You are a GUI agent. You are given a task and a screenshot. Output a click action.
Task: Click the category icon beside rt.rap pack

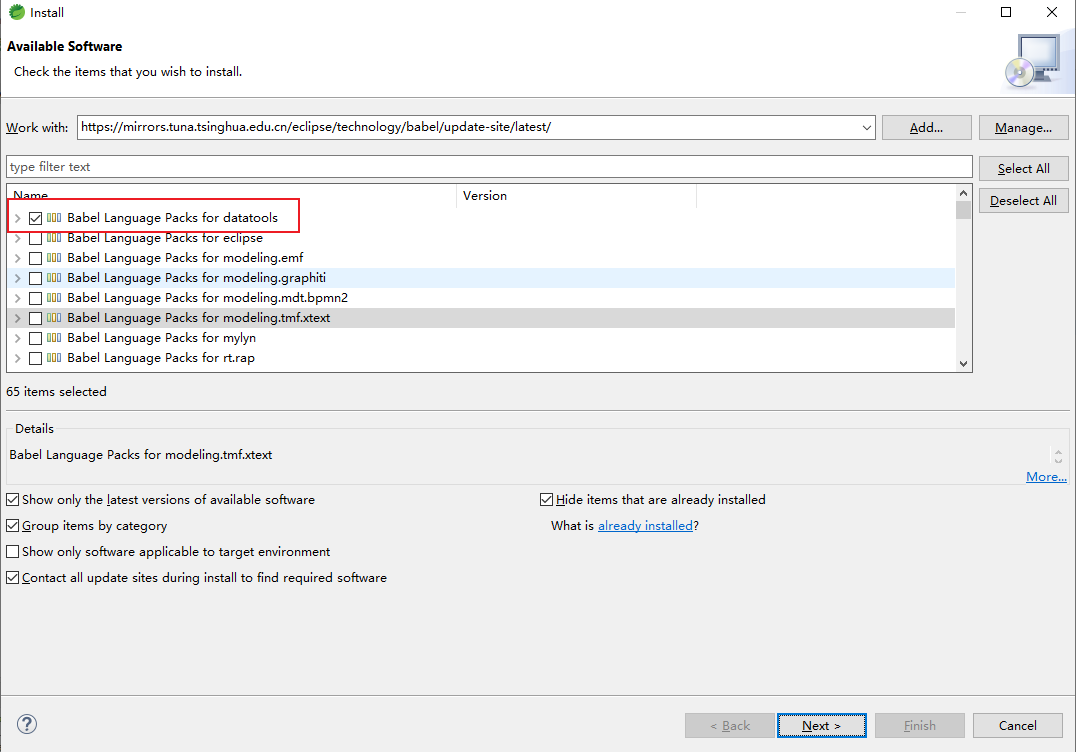[54, 357]
